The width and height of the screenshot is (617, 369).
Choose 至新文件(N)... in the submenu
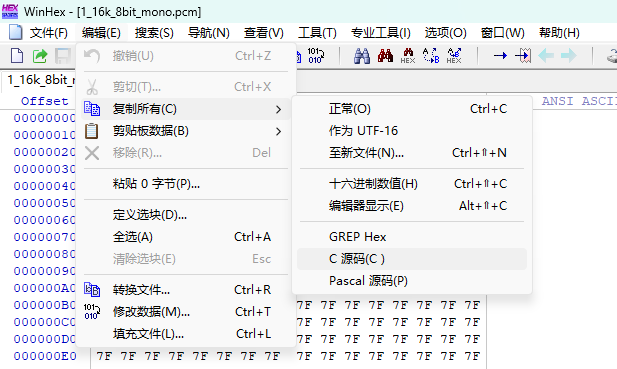click(x=412, y=153)
